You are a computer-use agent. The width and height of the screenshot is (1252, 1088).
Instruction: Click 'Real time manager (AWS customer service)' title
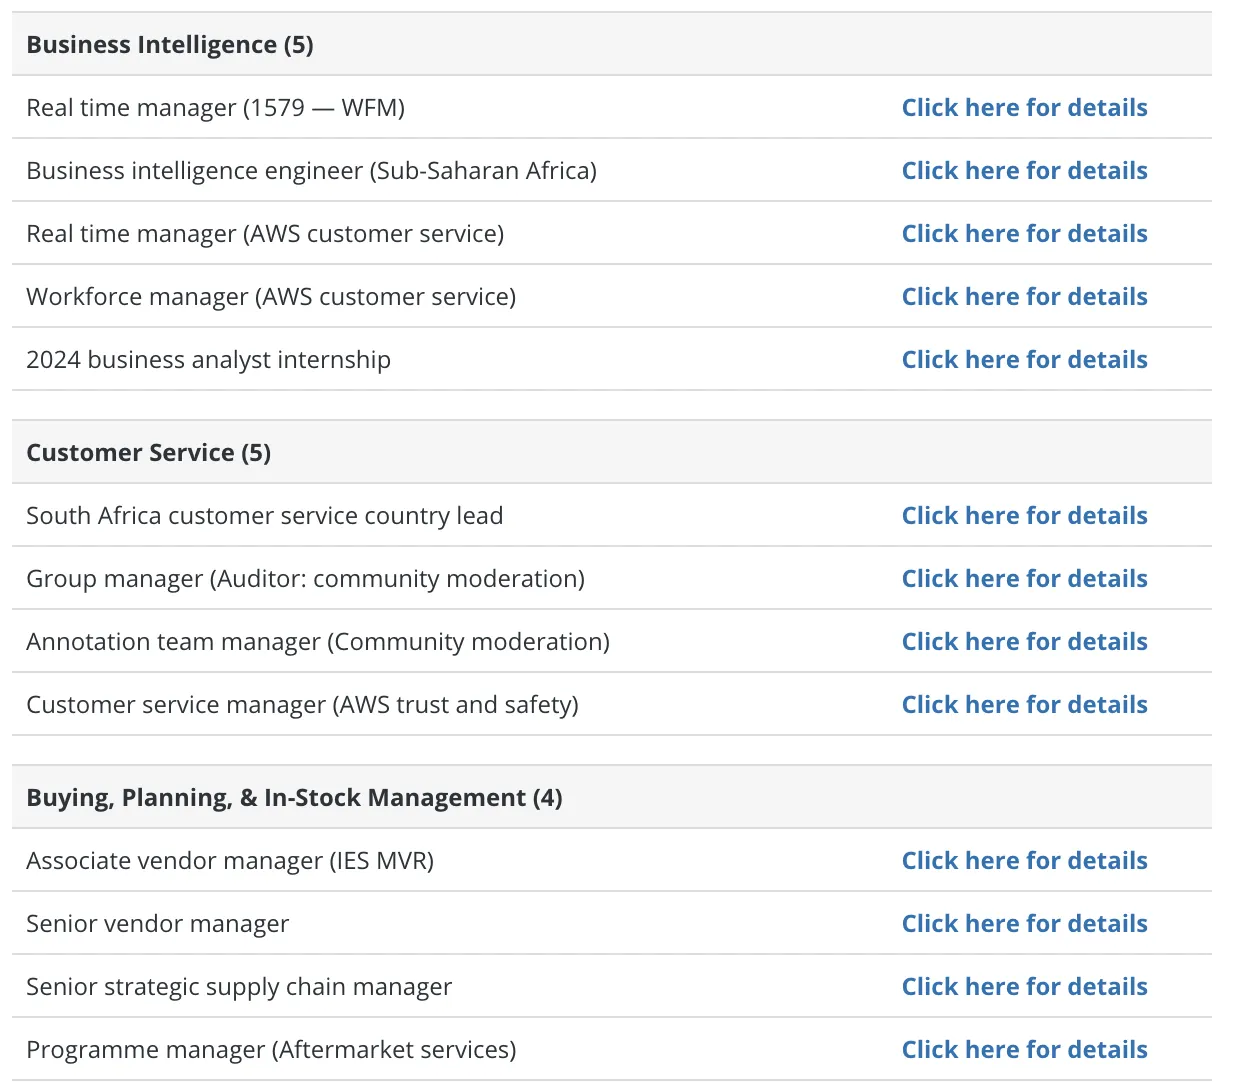(265, 234)
